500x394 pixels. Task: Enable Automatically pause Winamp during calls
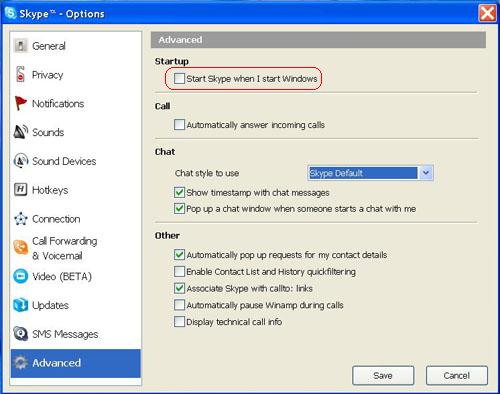tap(179, 305)
